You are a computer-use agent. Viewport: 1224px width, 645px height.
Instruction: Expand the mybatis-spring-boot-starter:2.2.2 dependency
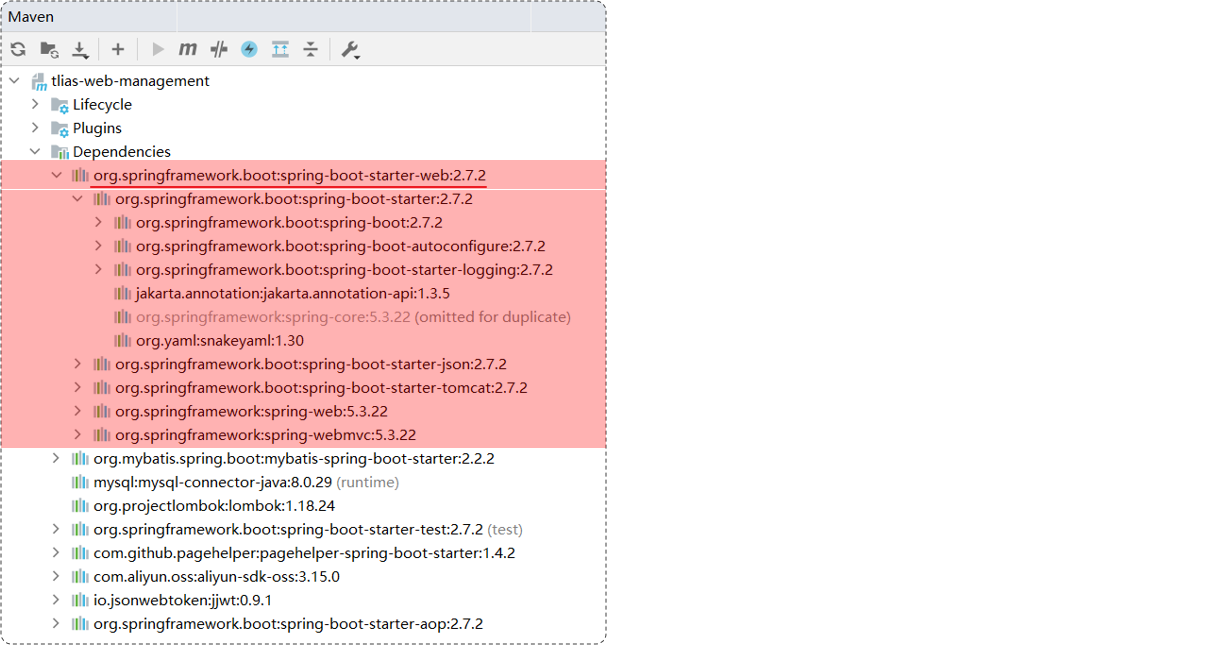(56, 459)
